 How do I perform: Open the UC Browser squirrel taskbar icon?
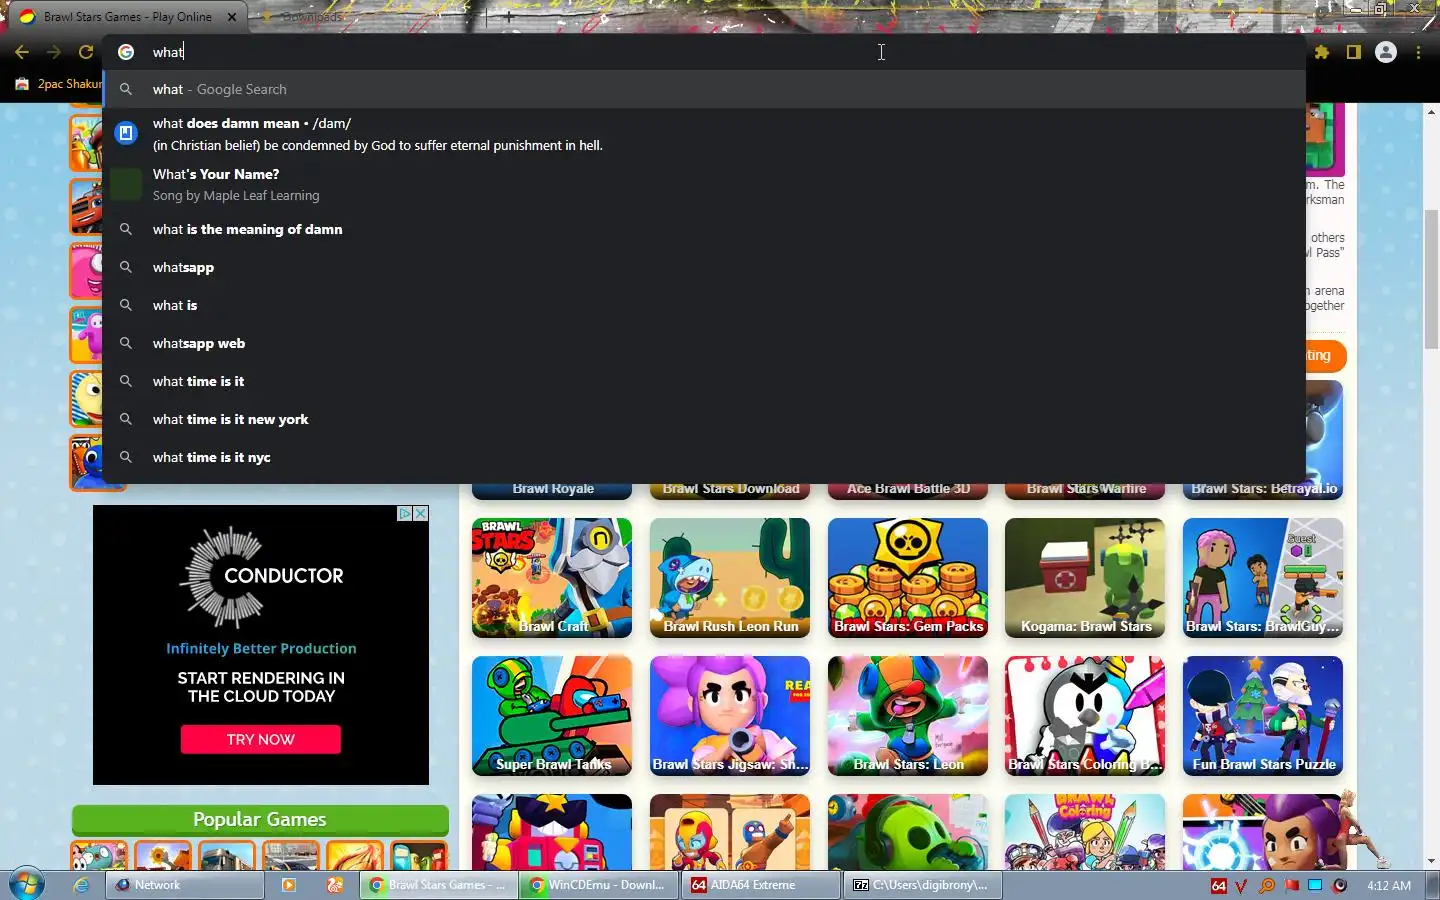click(x=335, y=885)
